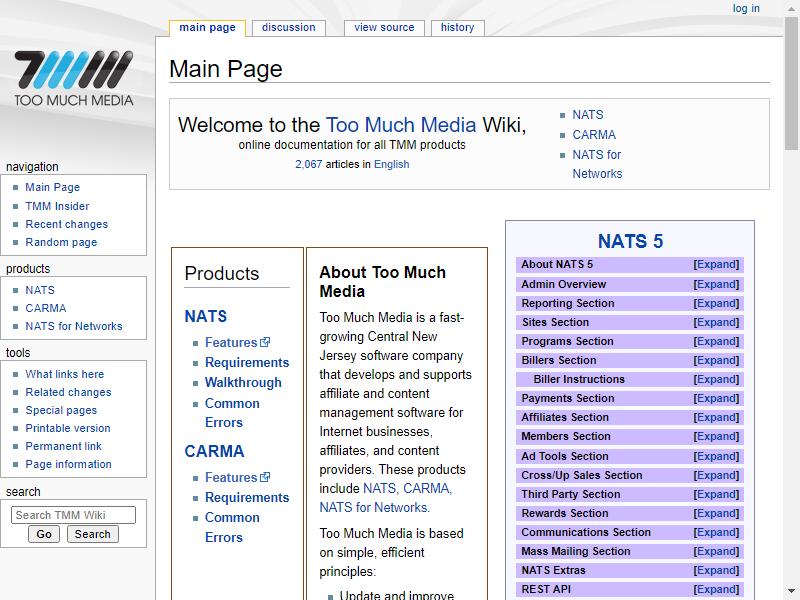Expand the Programs Section row
The image size is (800, 600).
point(716,341)
